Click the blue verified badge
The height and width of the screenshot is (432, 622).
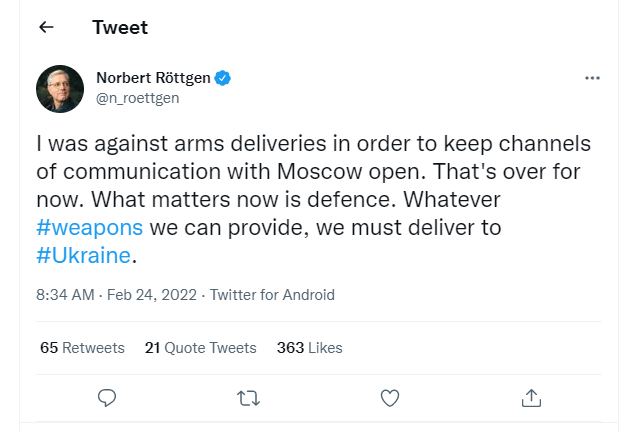[x=226, y=78]
